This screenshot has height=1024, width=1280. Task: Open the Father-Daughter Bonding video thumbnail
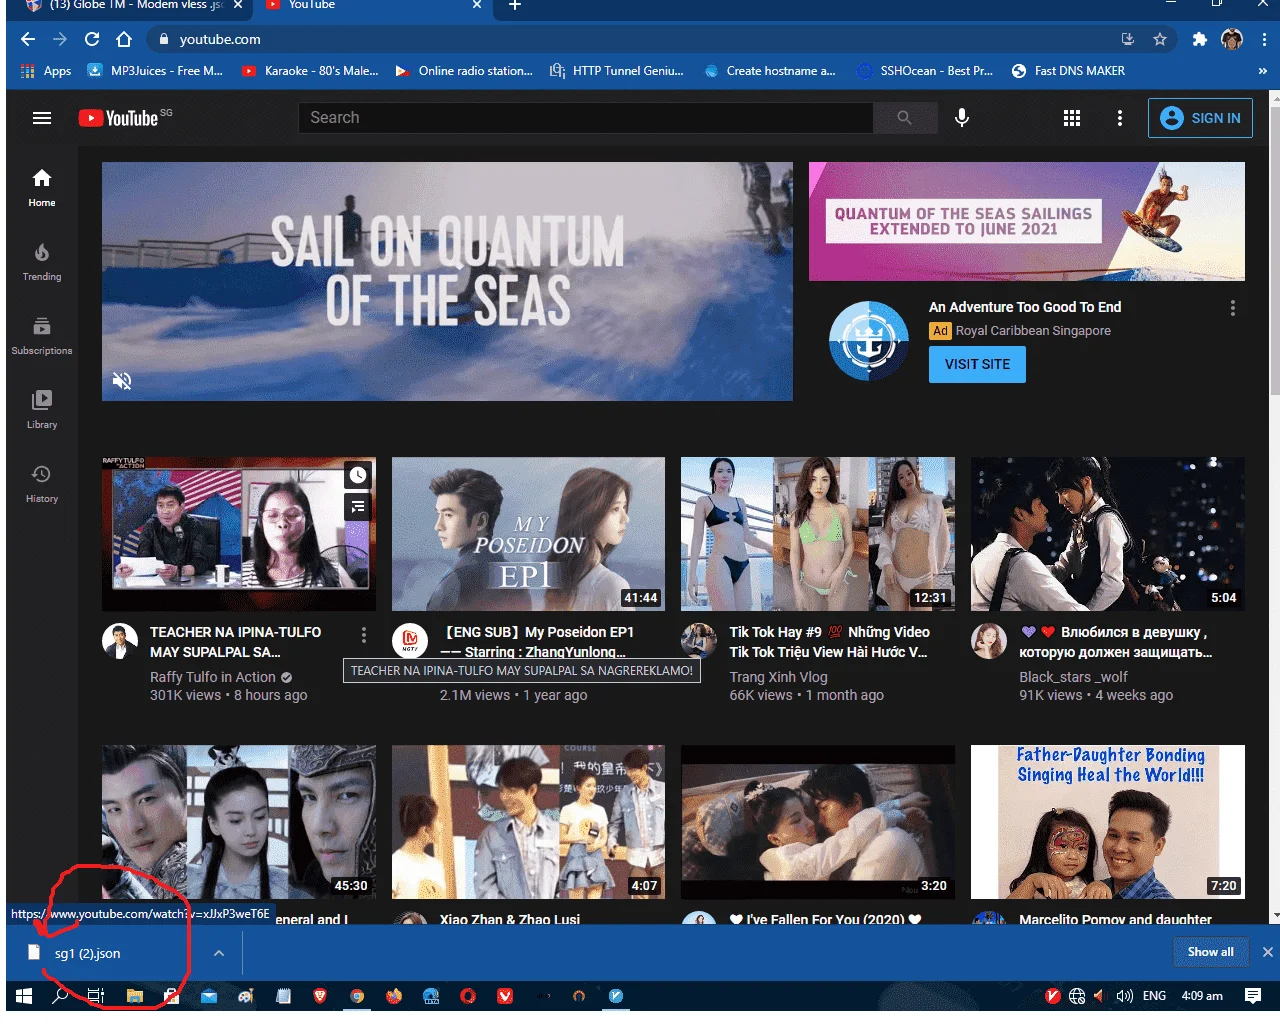coord(1108,822)
